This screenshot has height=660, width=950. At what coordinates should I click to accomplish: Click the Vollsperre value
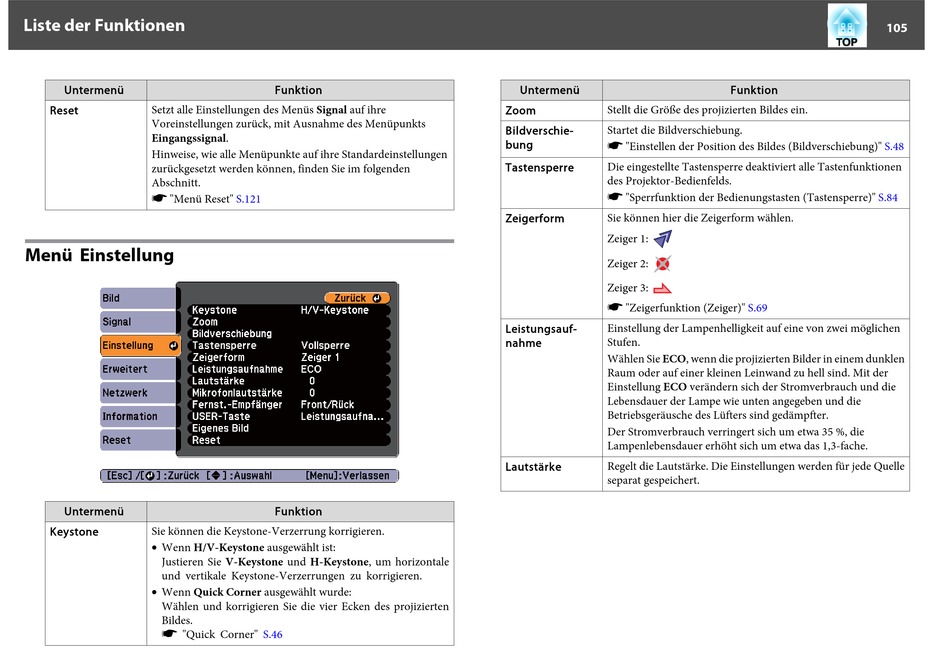(x=325, y=345)
